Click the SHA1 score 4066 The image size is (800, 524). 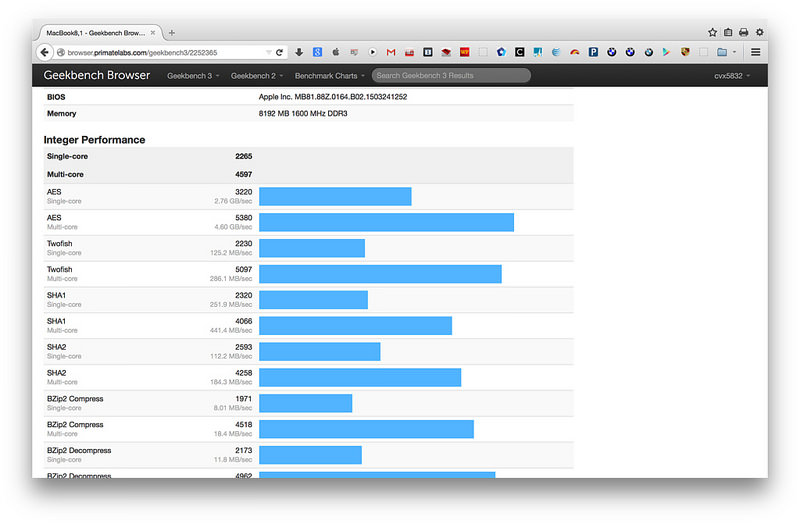pos(243,321)
